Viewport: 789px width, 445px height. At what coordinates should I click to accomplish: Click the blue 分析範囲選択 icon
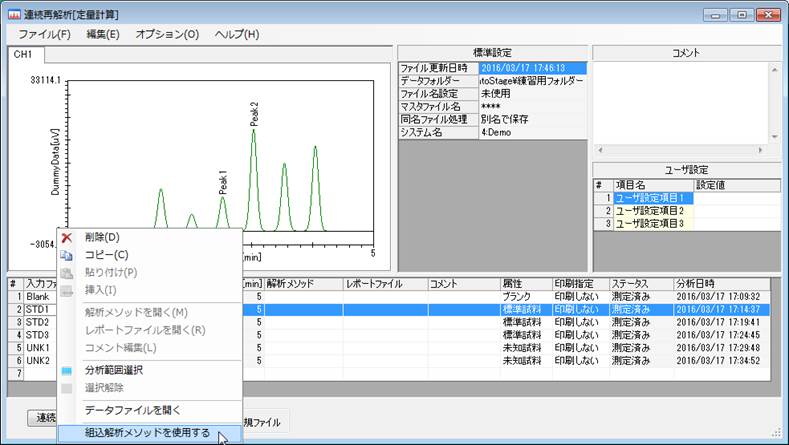tap(67, 370)
